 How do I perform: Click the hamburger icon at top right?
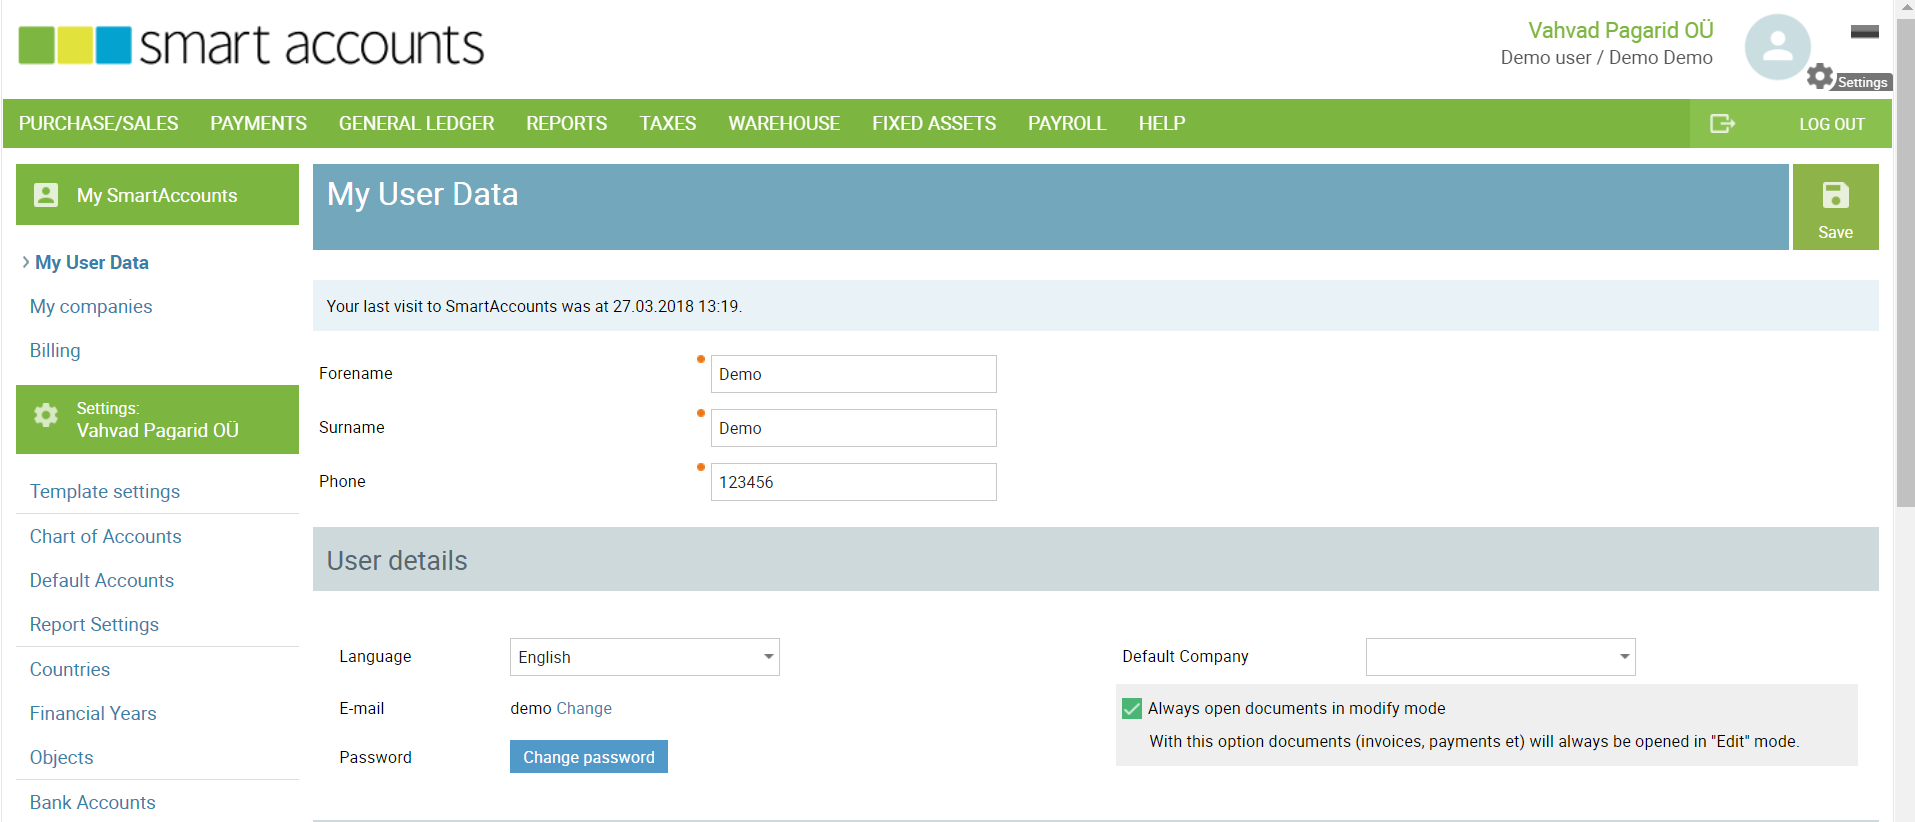(1864, 32)
